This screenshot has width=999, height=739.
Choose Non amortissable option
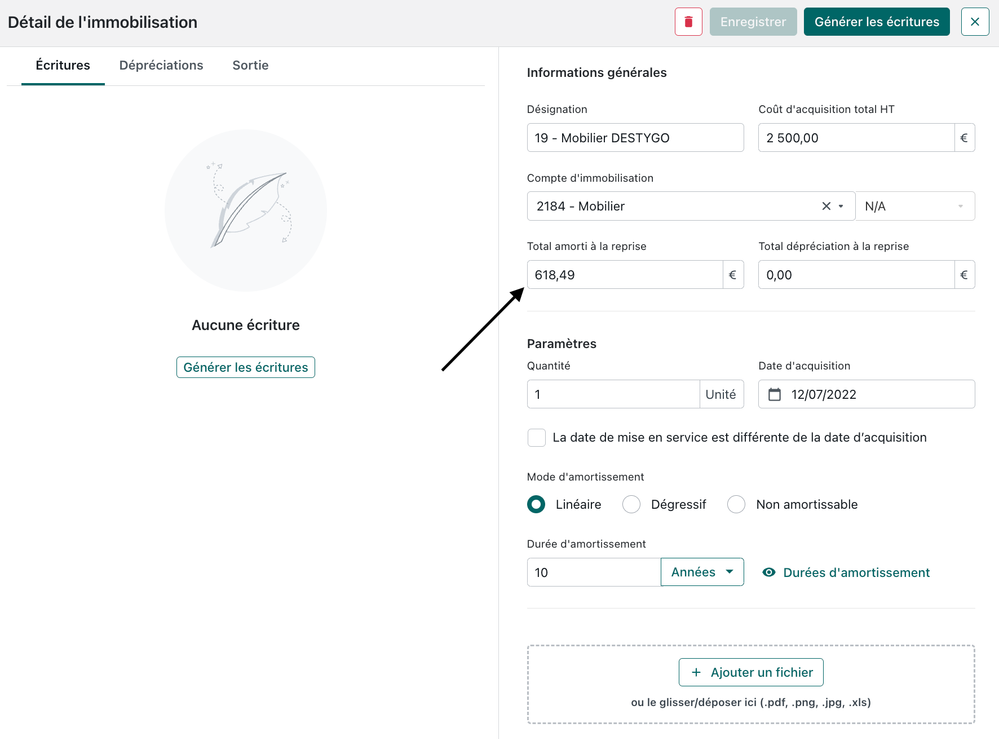click(x=737, y=505)
